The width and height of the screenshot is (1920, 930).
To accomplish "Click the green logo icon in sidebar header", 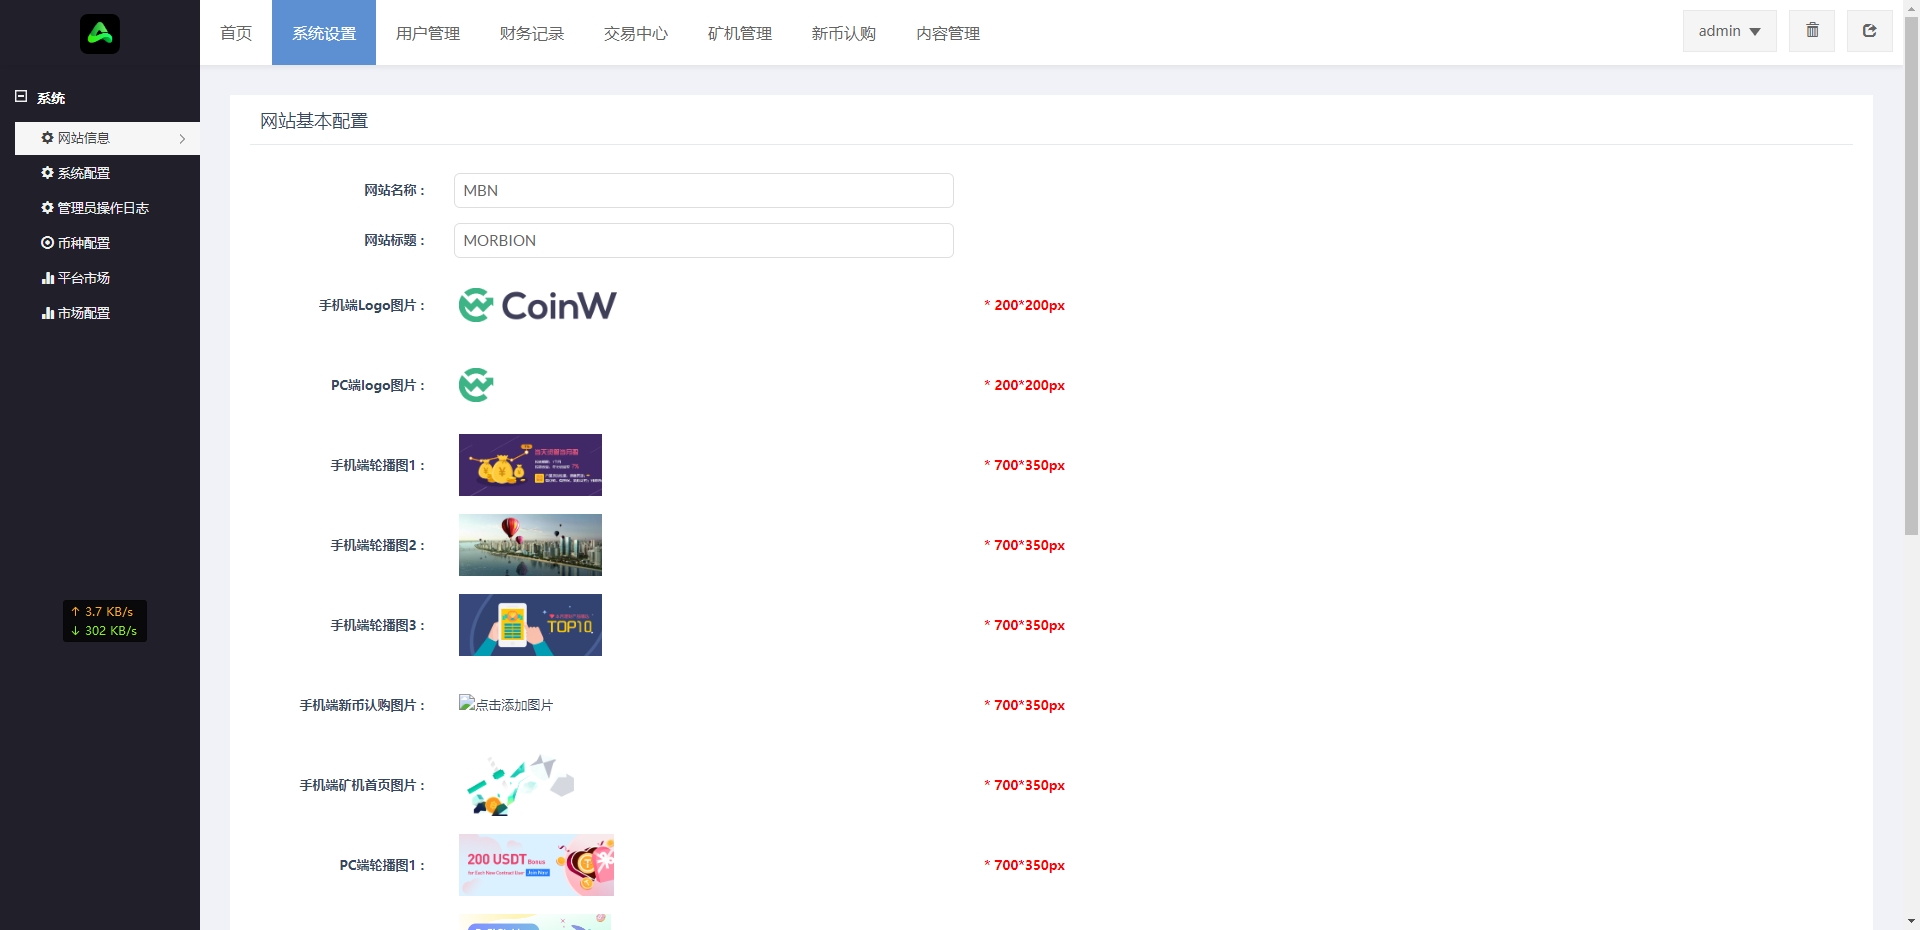I will point(100,34).
